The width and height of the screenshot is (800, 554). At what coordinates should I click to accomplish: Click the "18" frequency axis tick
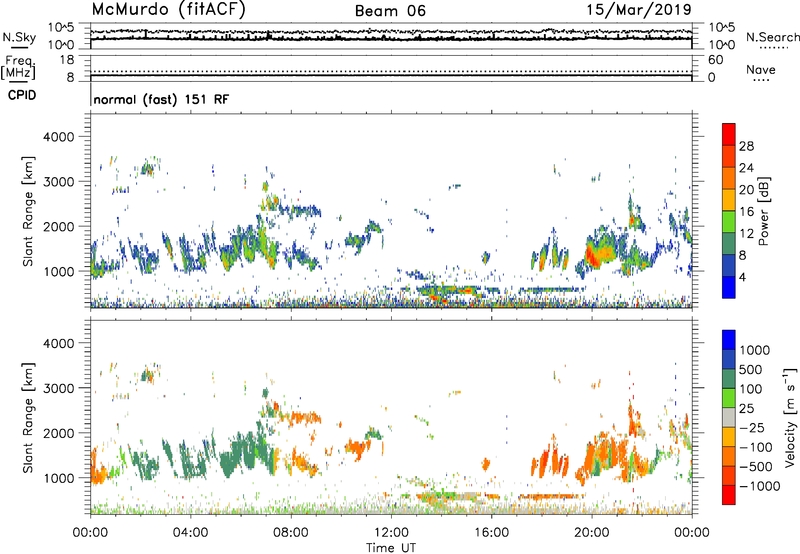[x=67, y=60]
